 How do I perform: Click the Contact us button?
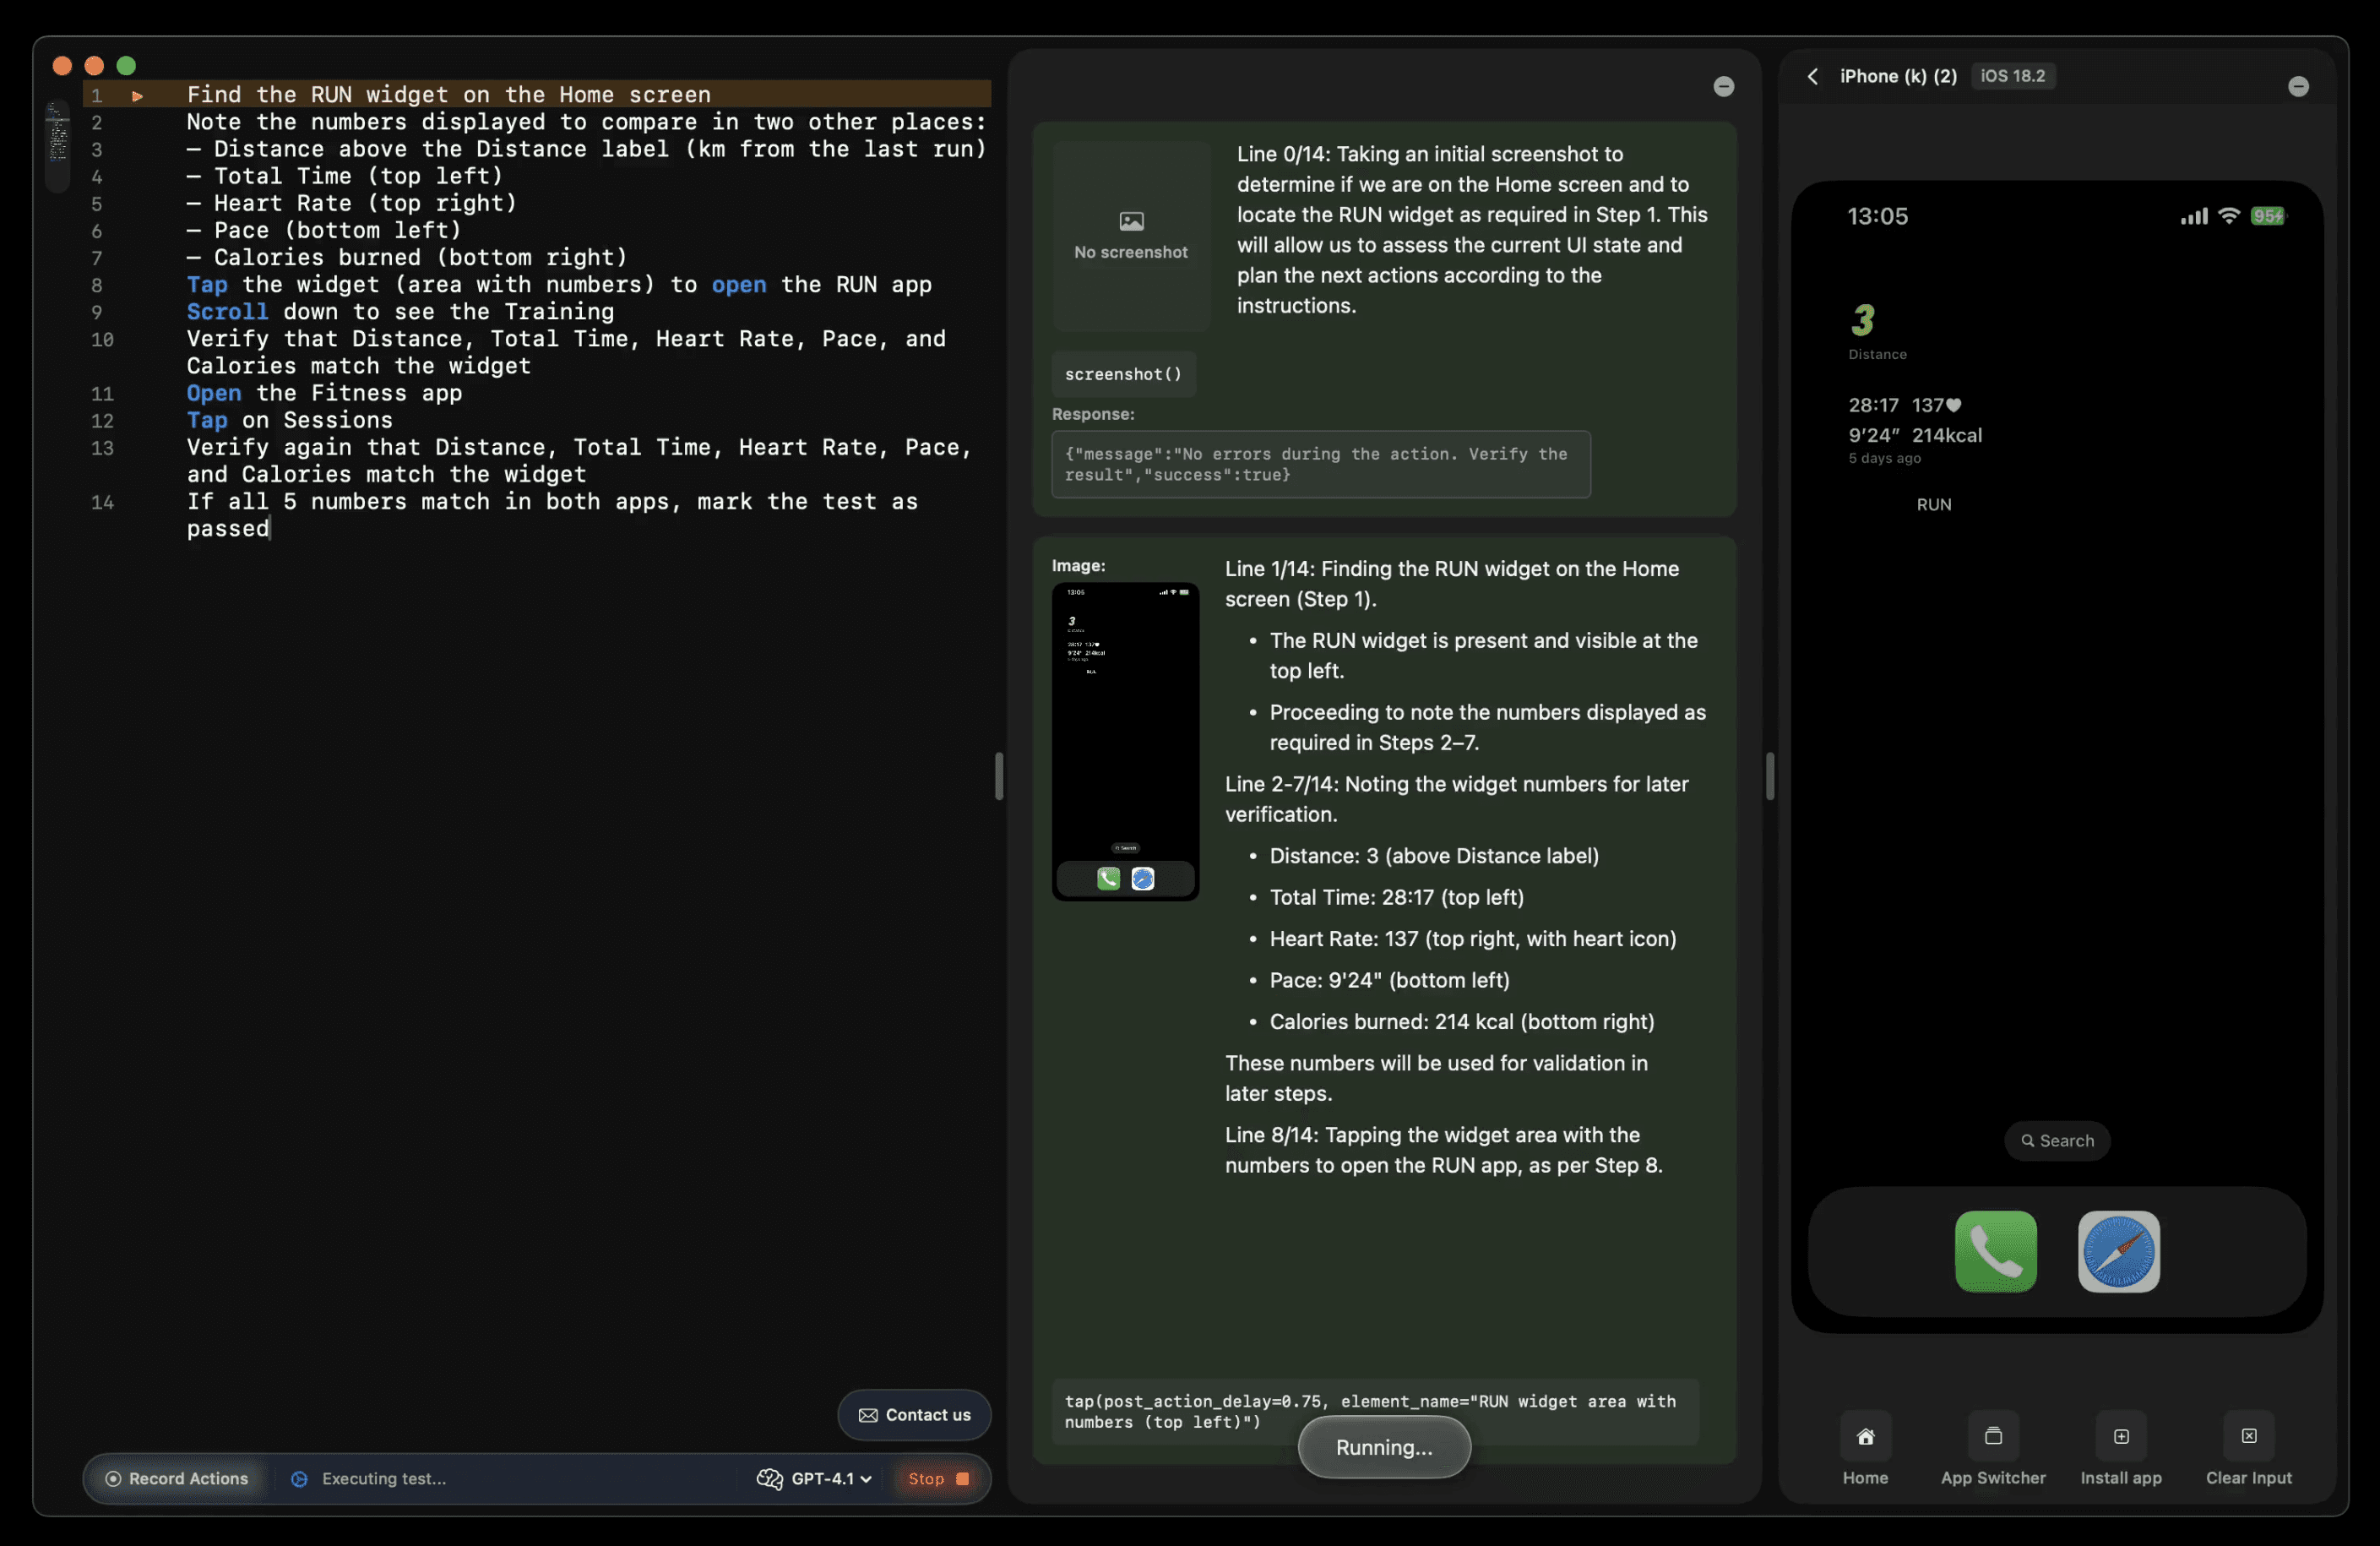click(x=914, y=1415)
